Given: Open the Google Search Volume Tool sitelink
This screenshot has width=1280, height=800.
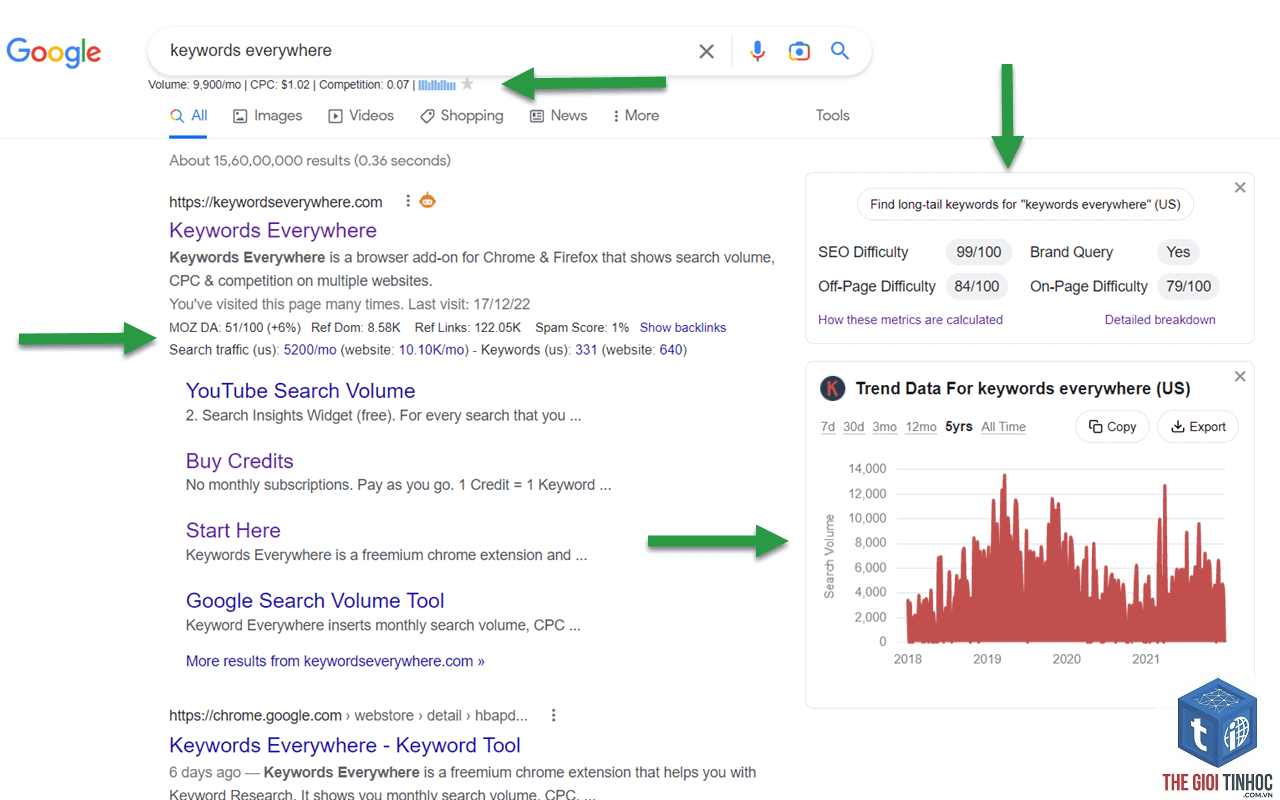Looking at the screenshot, I should point(315,601).
